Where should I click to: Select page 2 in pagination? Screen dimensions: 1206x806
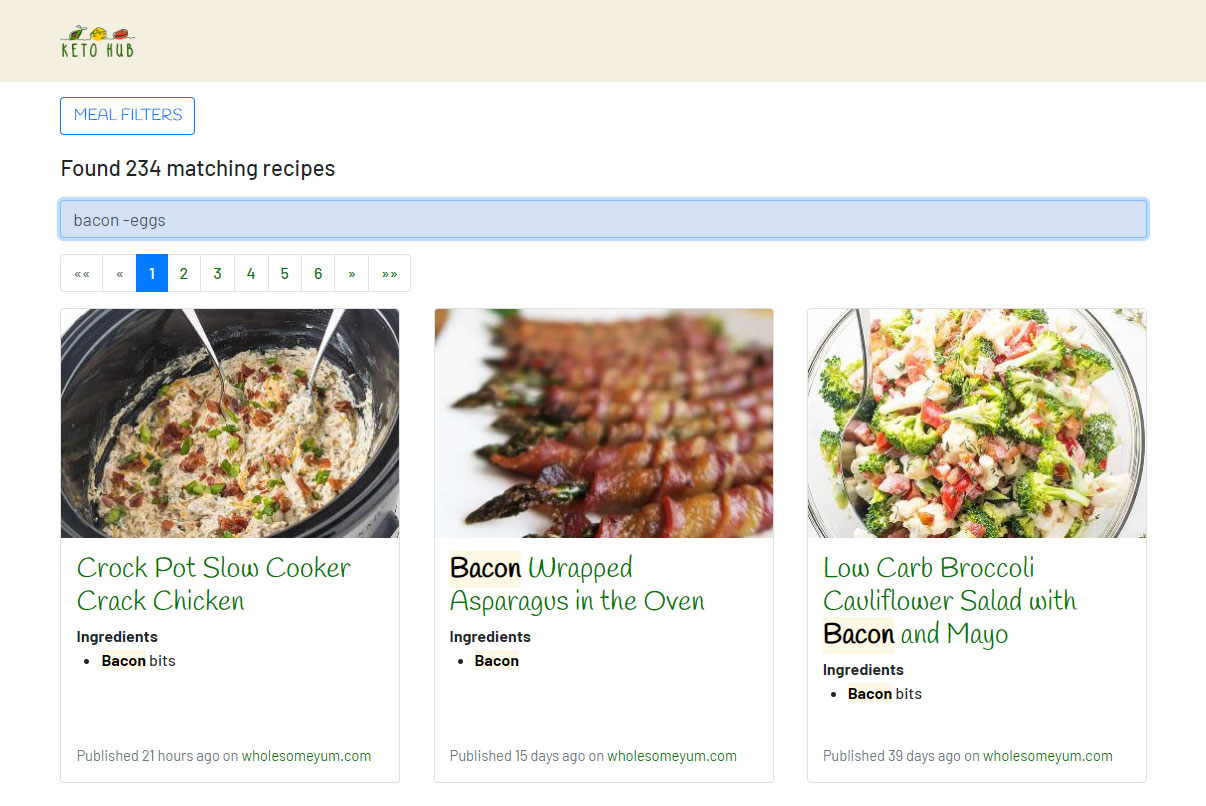click(x=184, y=273)
